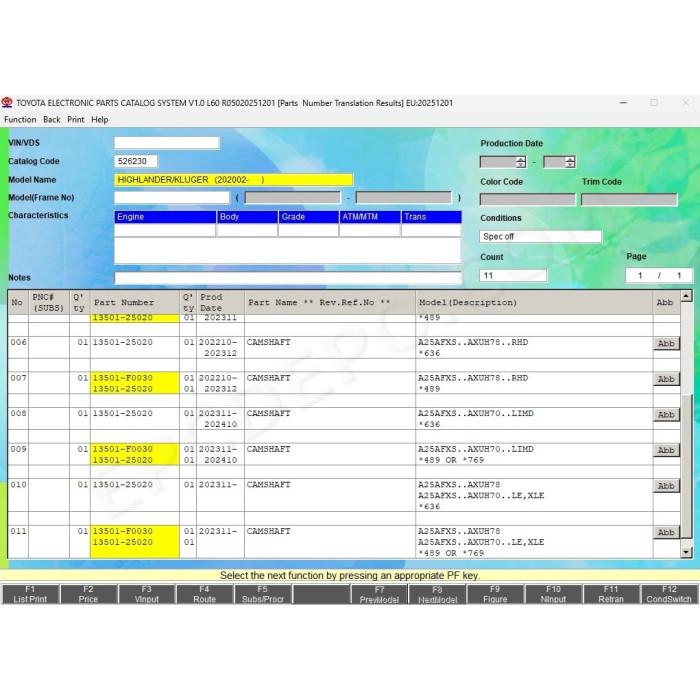Screen dimensions: 700x700
Task: Click the Model Name field HIGHLANDER/KLUGER
Action: (233, 180)
